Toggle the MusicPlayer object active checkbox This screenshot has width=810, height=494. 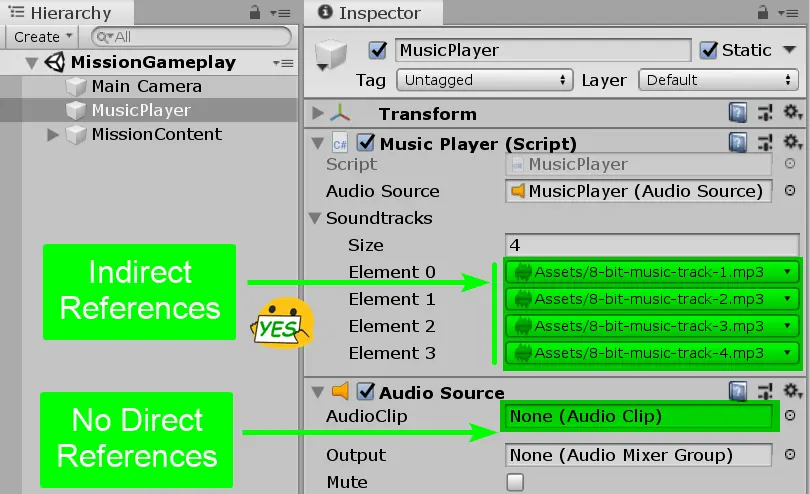click(x=378, y=50)
